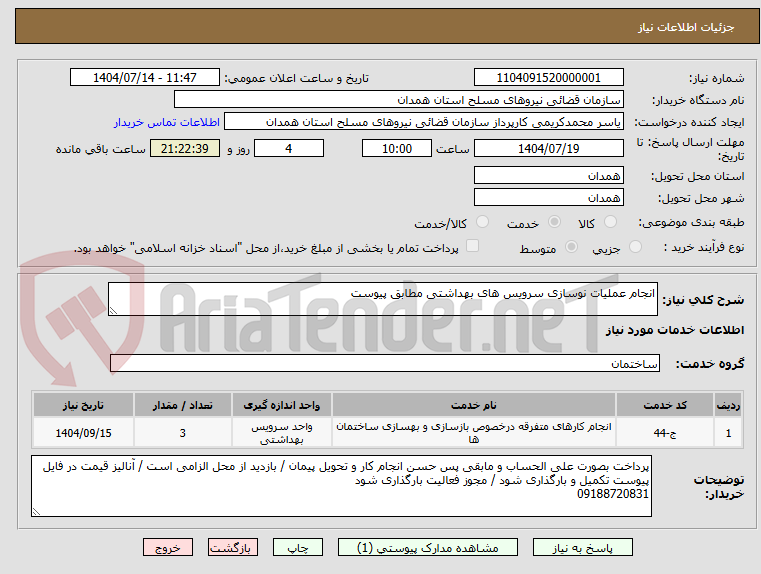Click the خروج exit button
This screenshot has width=761, height=574.
tap(168, 547)
